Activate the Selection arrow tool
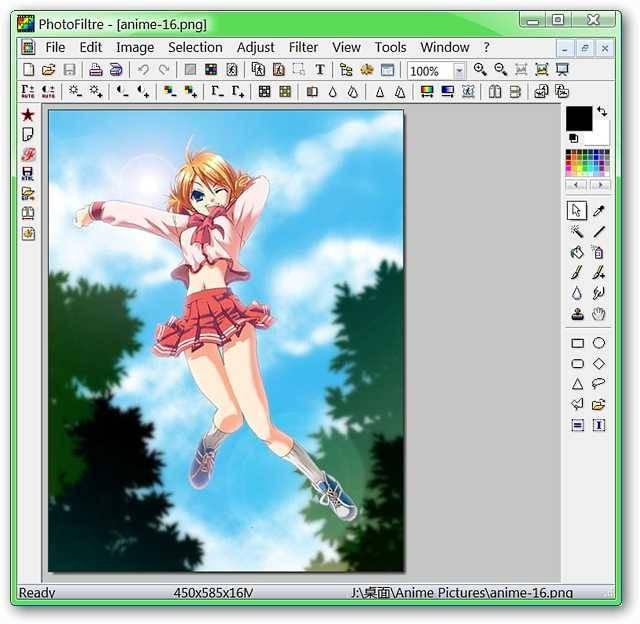 tap(577, 211)
